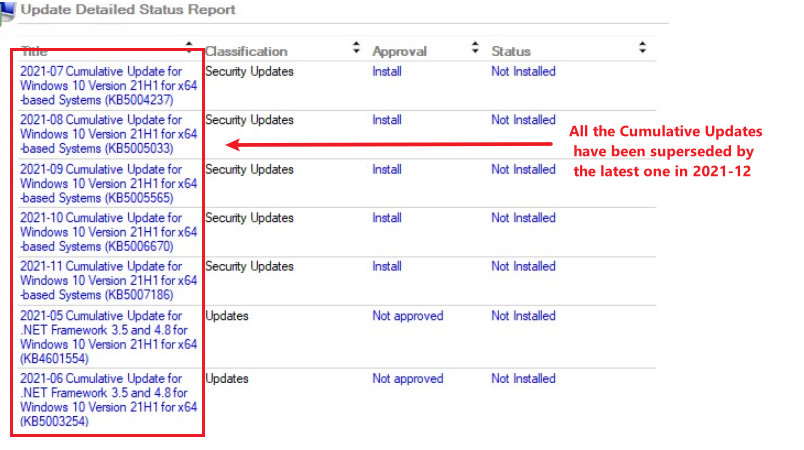Click Not approved for the KB5003254 row
The width and height of the screenshot is (804, 450).
(408, 378)
